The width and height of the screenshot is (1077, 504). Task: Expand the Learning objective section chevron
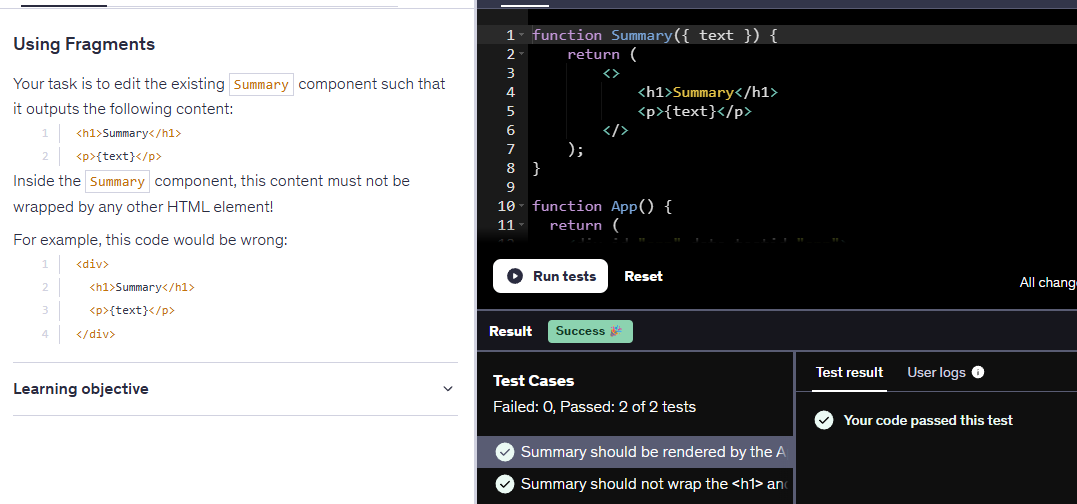tap(448, 389)
